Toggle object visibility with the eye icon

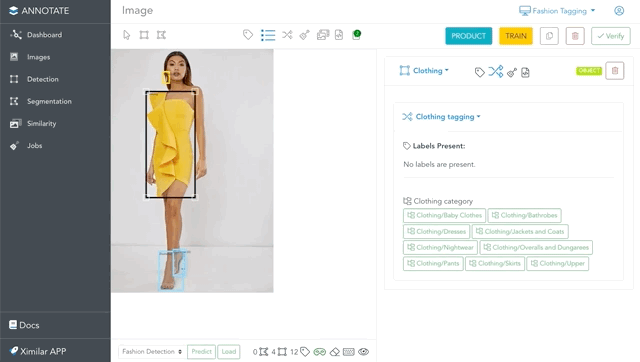pos(363,352)
